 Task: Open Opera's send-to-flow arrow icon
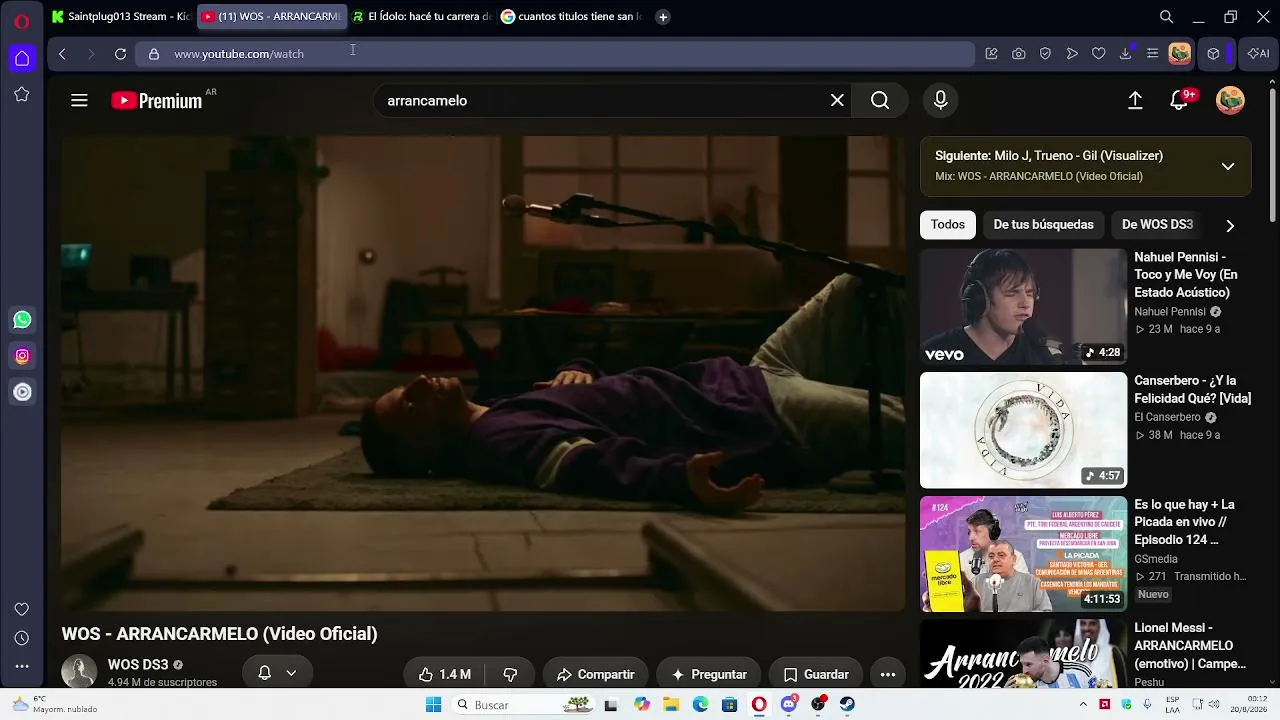[x=1072, y=54]
